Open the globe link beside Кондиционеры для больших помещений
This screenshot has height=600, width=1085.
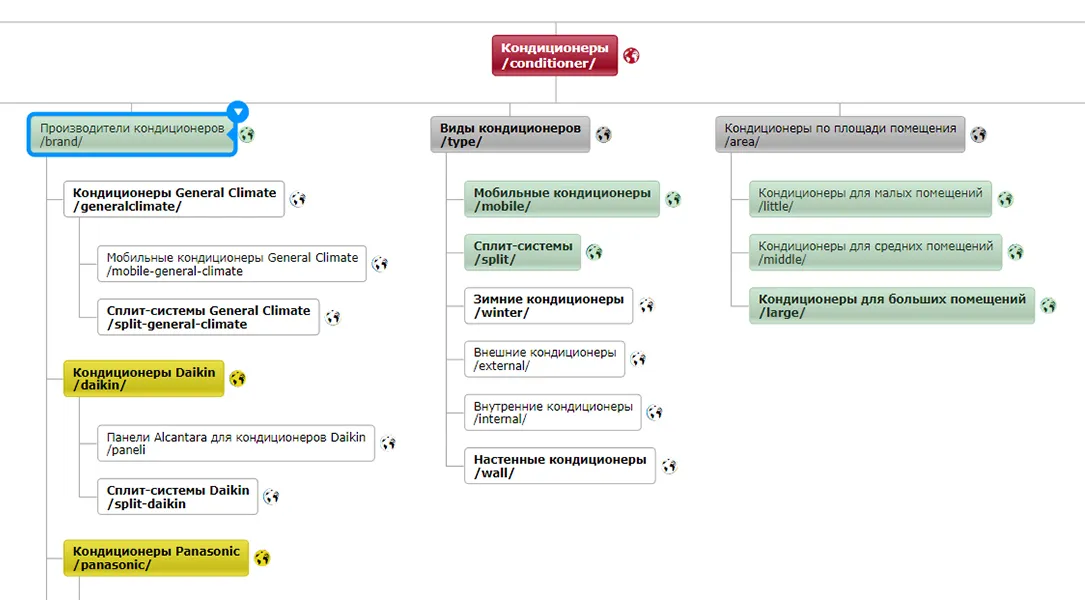1048,305
